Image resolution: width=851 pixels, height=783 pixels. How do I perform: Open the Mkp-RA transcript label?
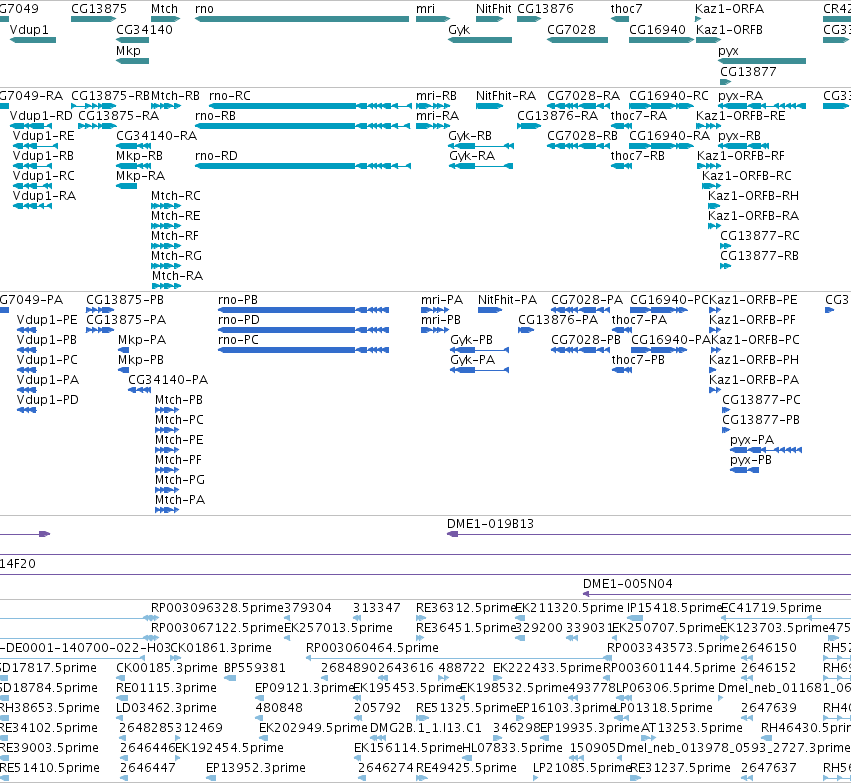click(141, 176)
